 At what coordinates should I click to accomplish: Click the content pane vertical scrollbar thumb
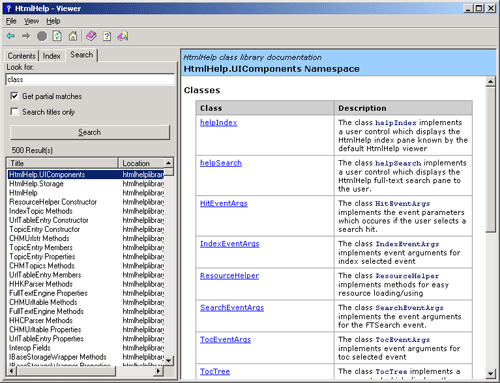490,159
